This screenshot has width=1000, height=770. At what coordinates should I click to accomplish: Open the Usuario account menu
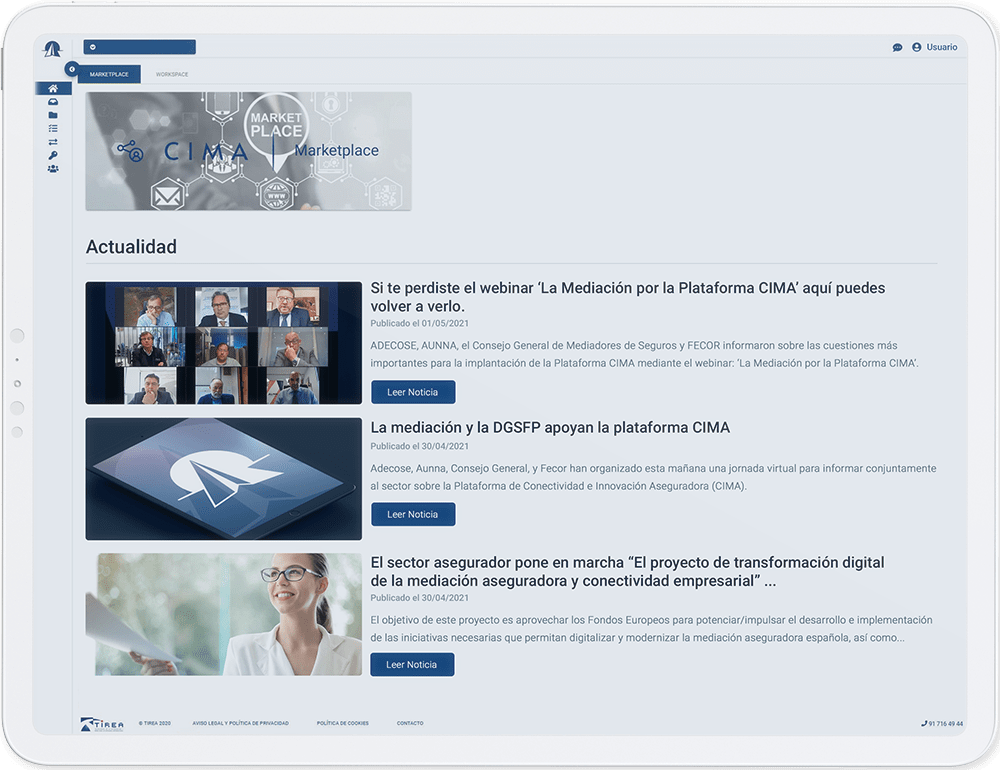pyautogui.click(x=935, y=47)
